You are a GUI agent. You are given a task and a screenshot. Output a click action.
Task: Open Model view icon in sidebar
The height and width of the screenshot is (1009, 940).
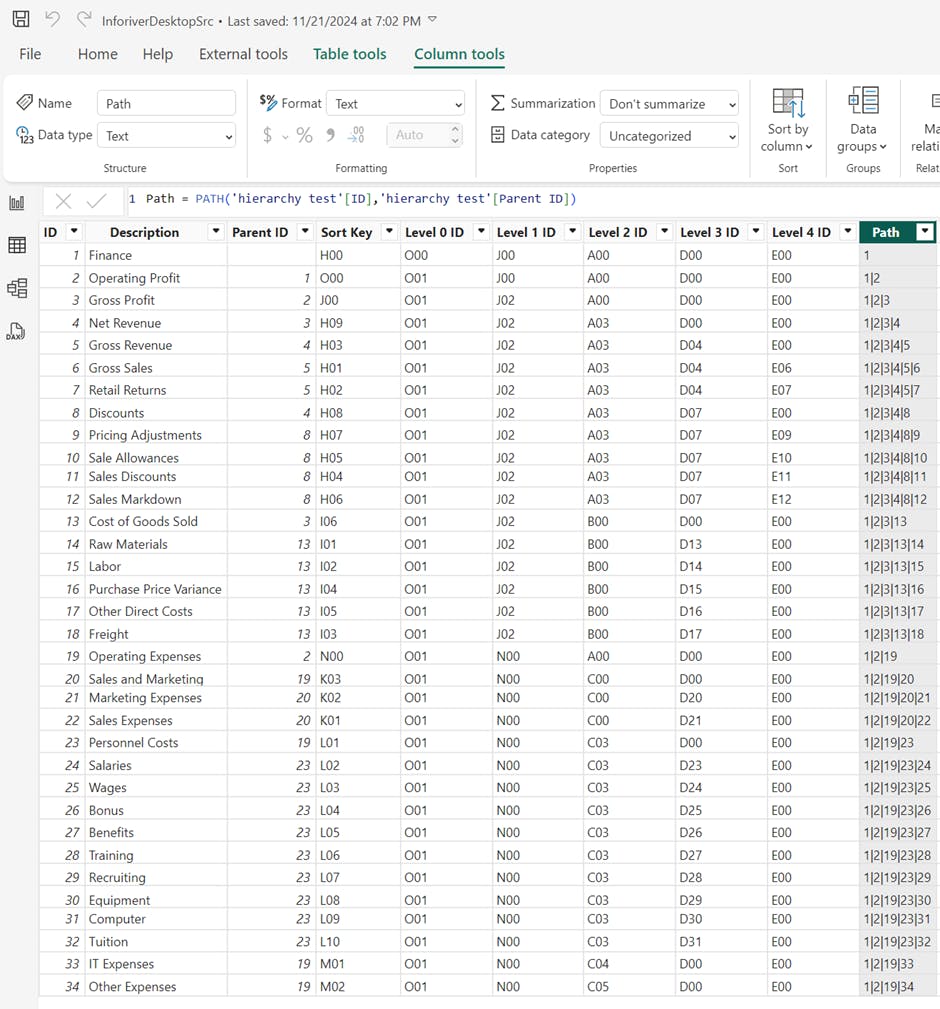pyautogui.click(x=17, y=288)
